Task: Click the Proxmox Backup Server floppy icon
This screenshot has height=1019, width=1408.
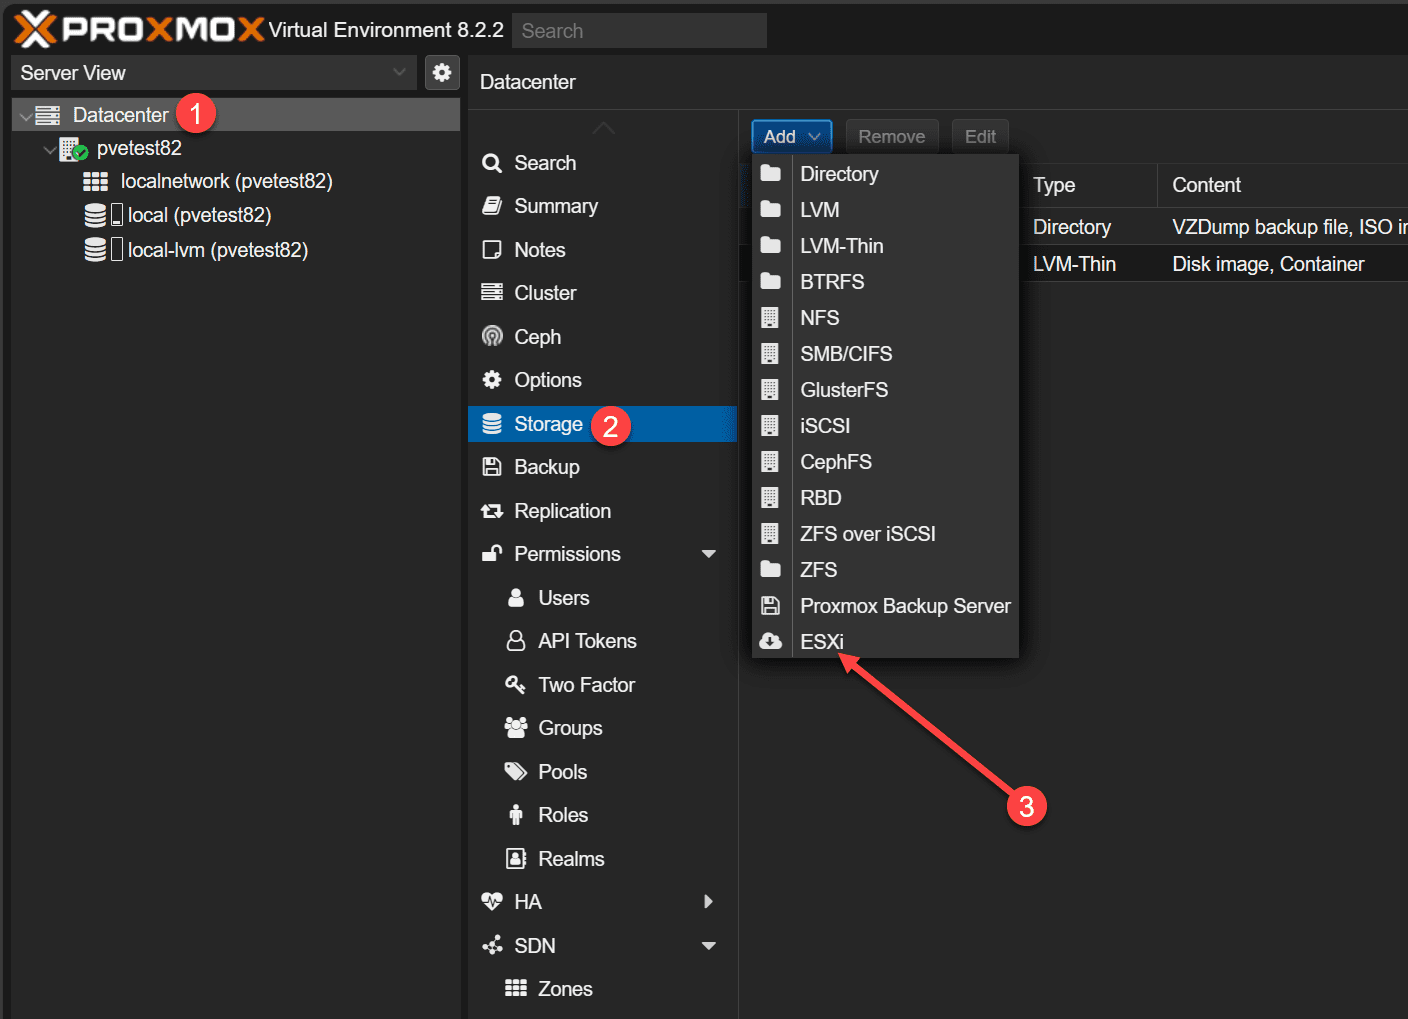Action: 770,605
